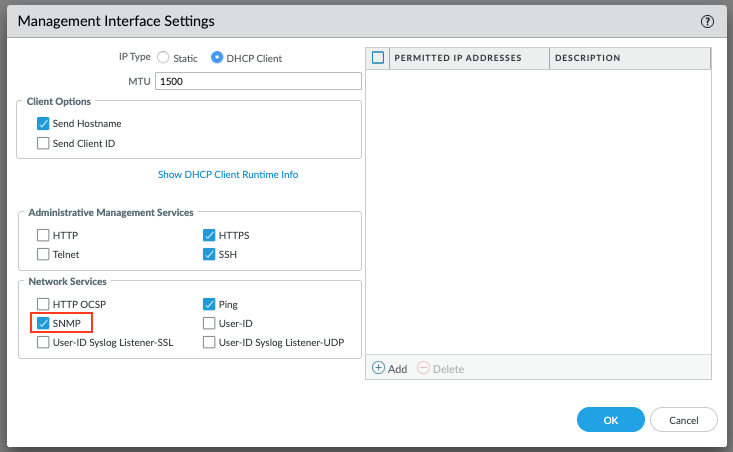Enable the HTTP OCSP network service
This screenshot has width=733, height=452.
(x=43, y=304)
